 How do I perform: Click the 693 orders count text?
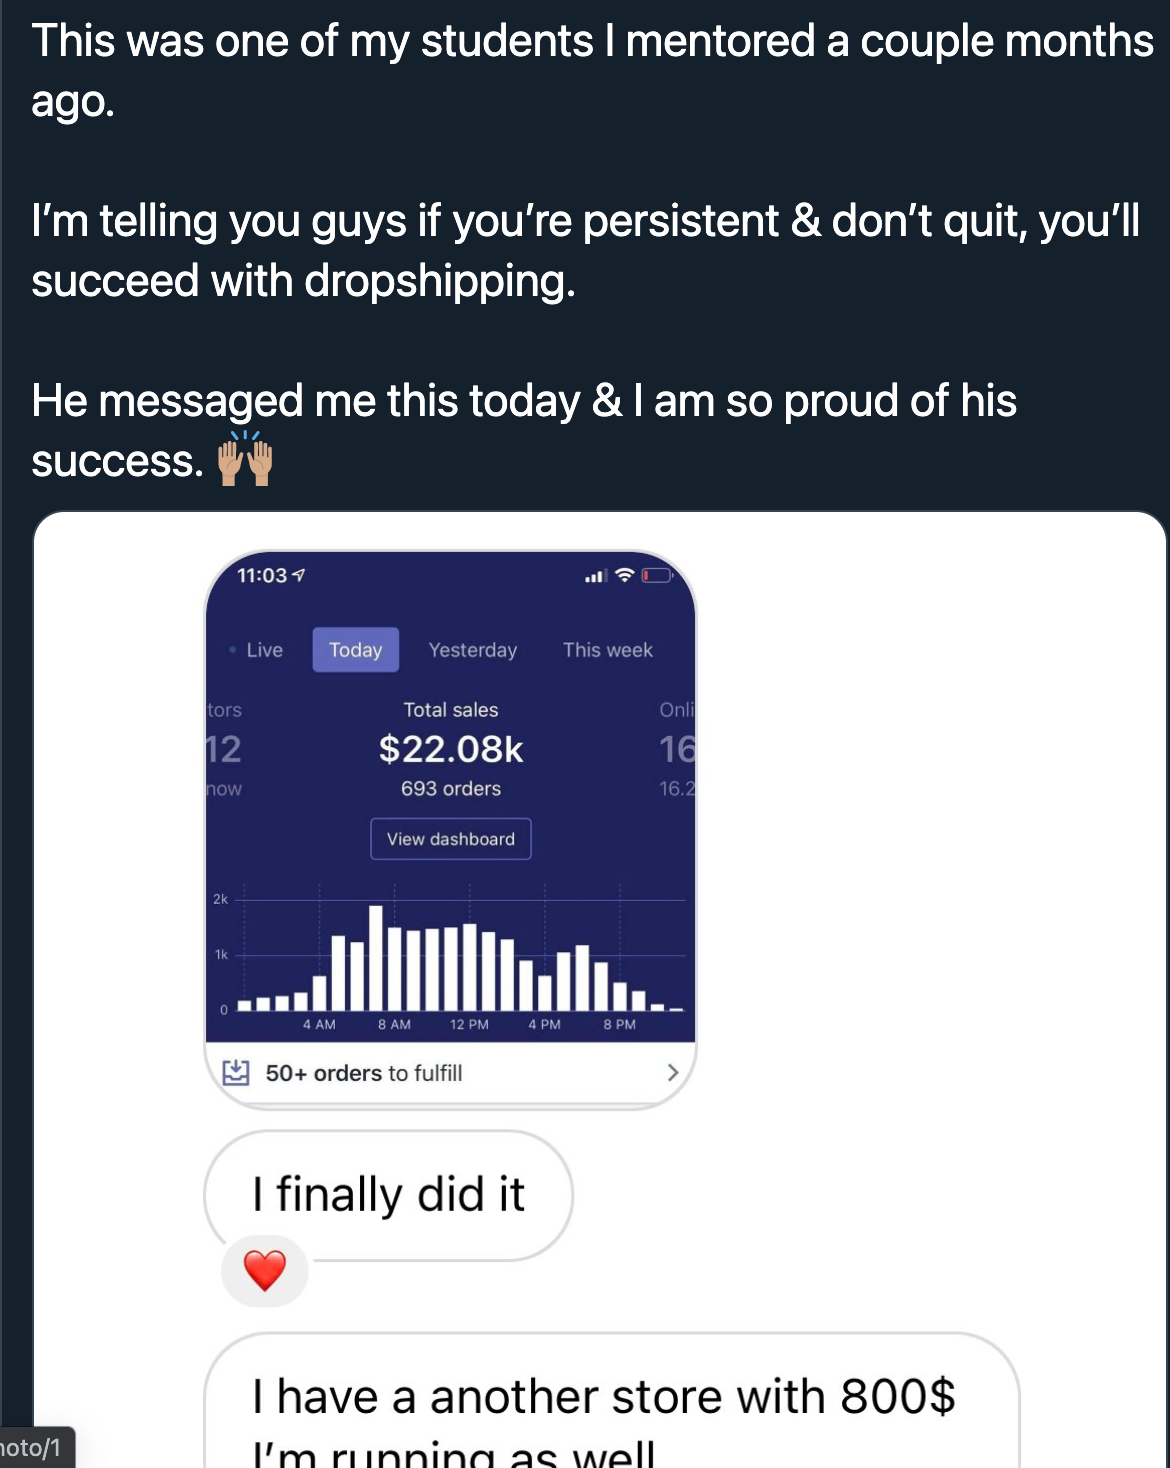pyautogui.click(x=451, y=789)
